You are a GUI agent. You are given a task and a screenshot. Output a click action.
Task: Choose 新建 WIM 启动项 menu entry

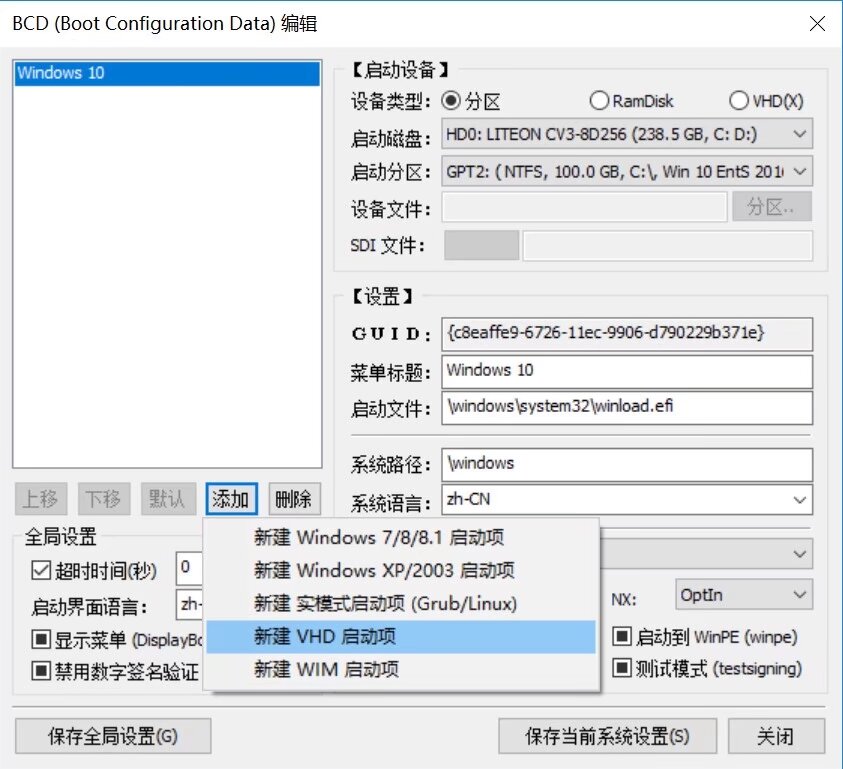click(x=401, y=670)
